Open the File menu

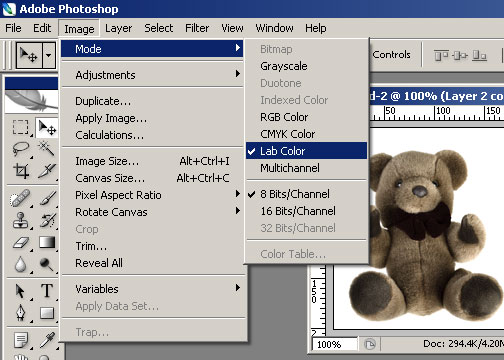coord(13,28)
